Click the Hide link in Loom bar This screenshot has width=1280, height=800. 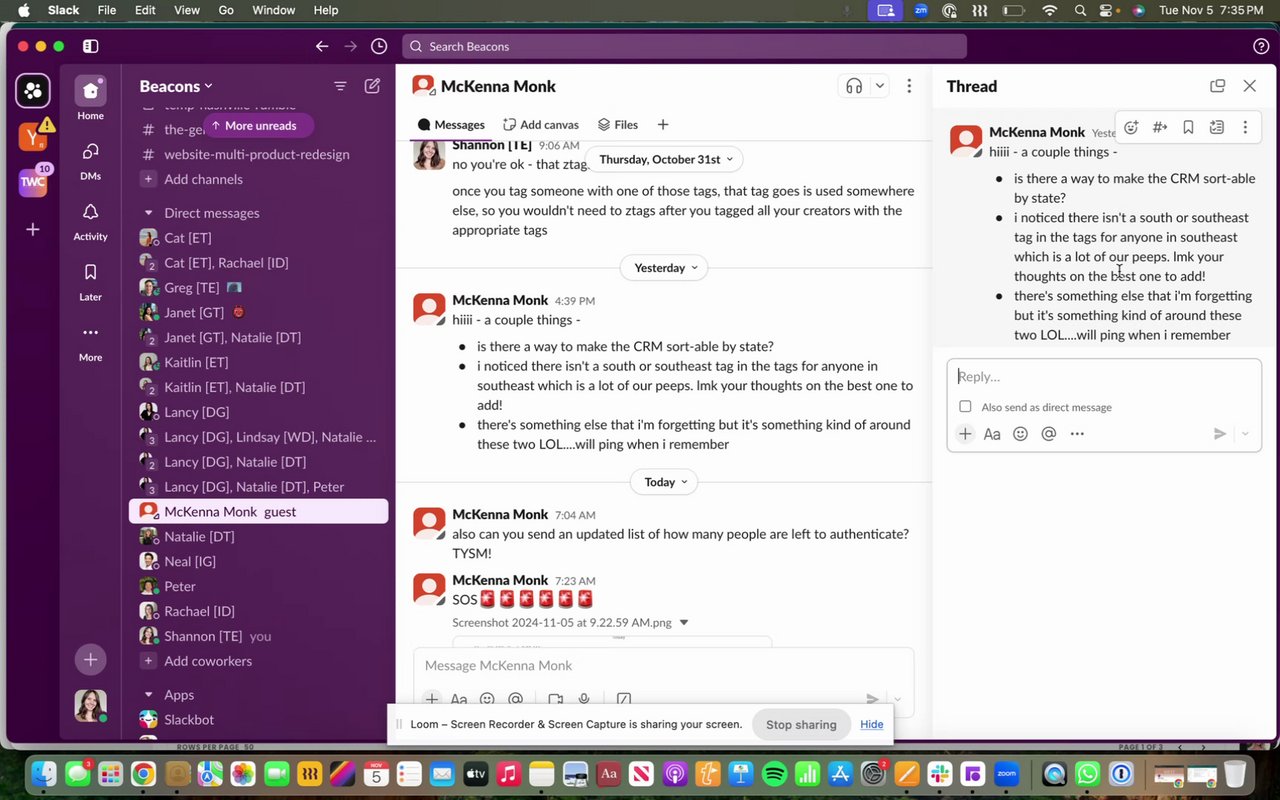pos(872,725)
